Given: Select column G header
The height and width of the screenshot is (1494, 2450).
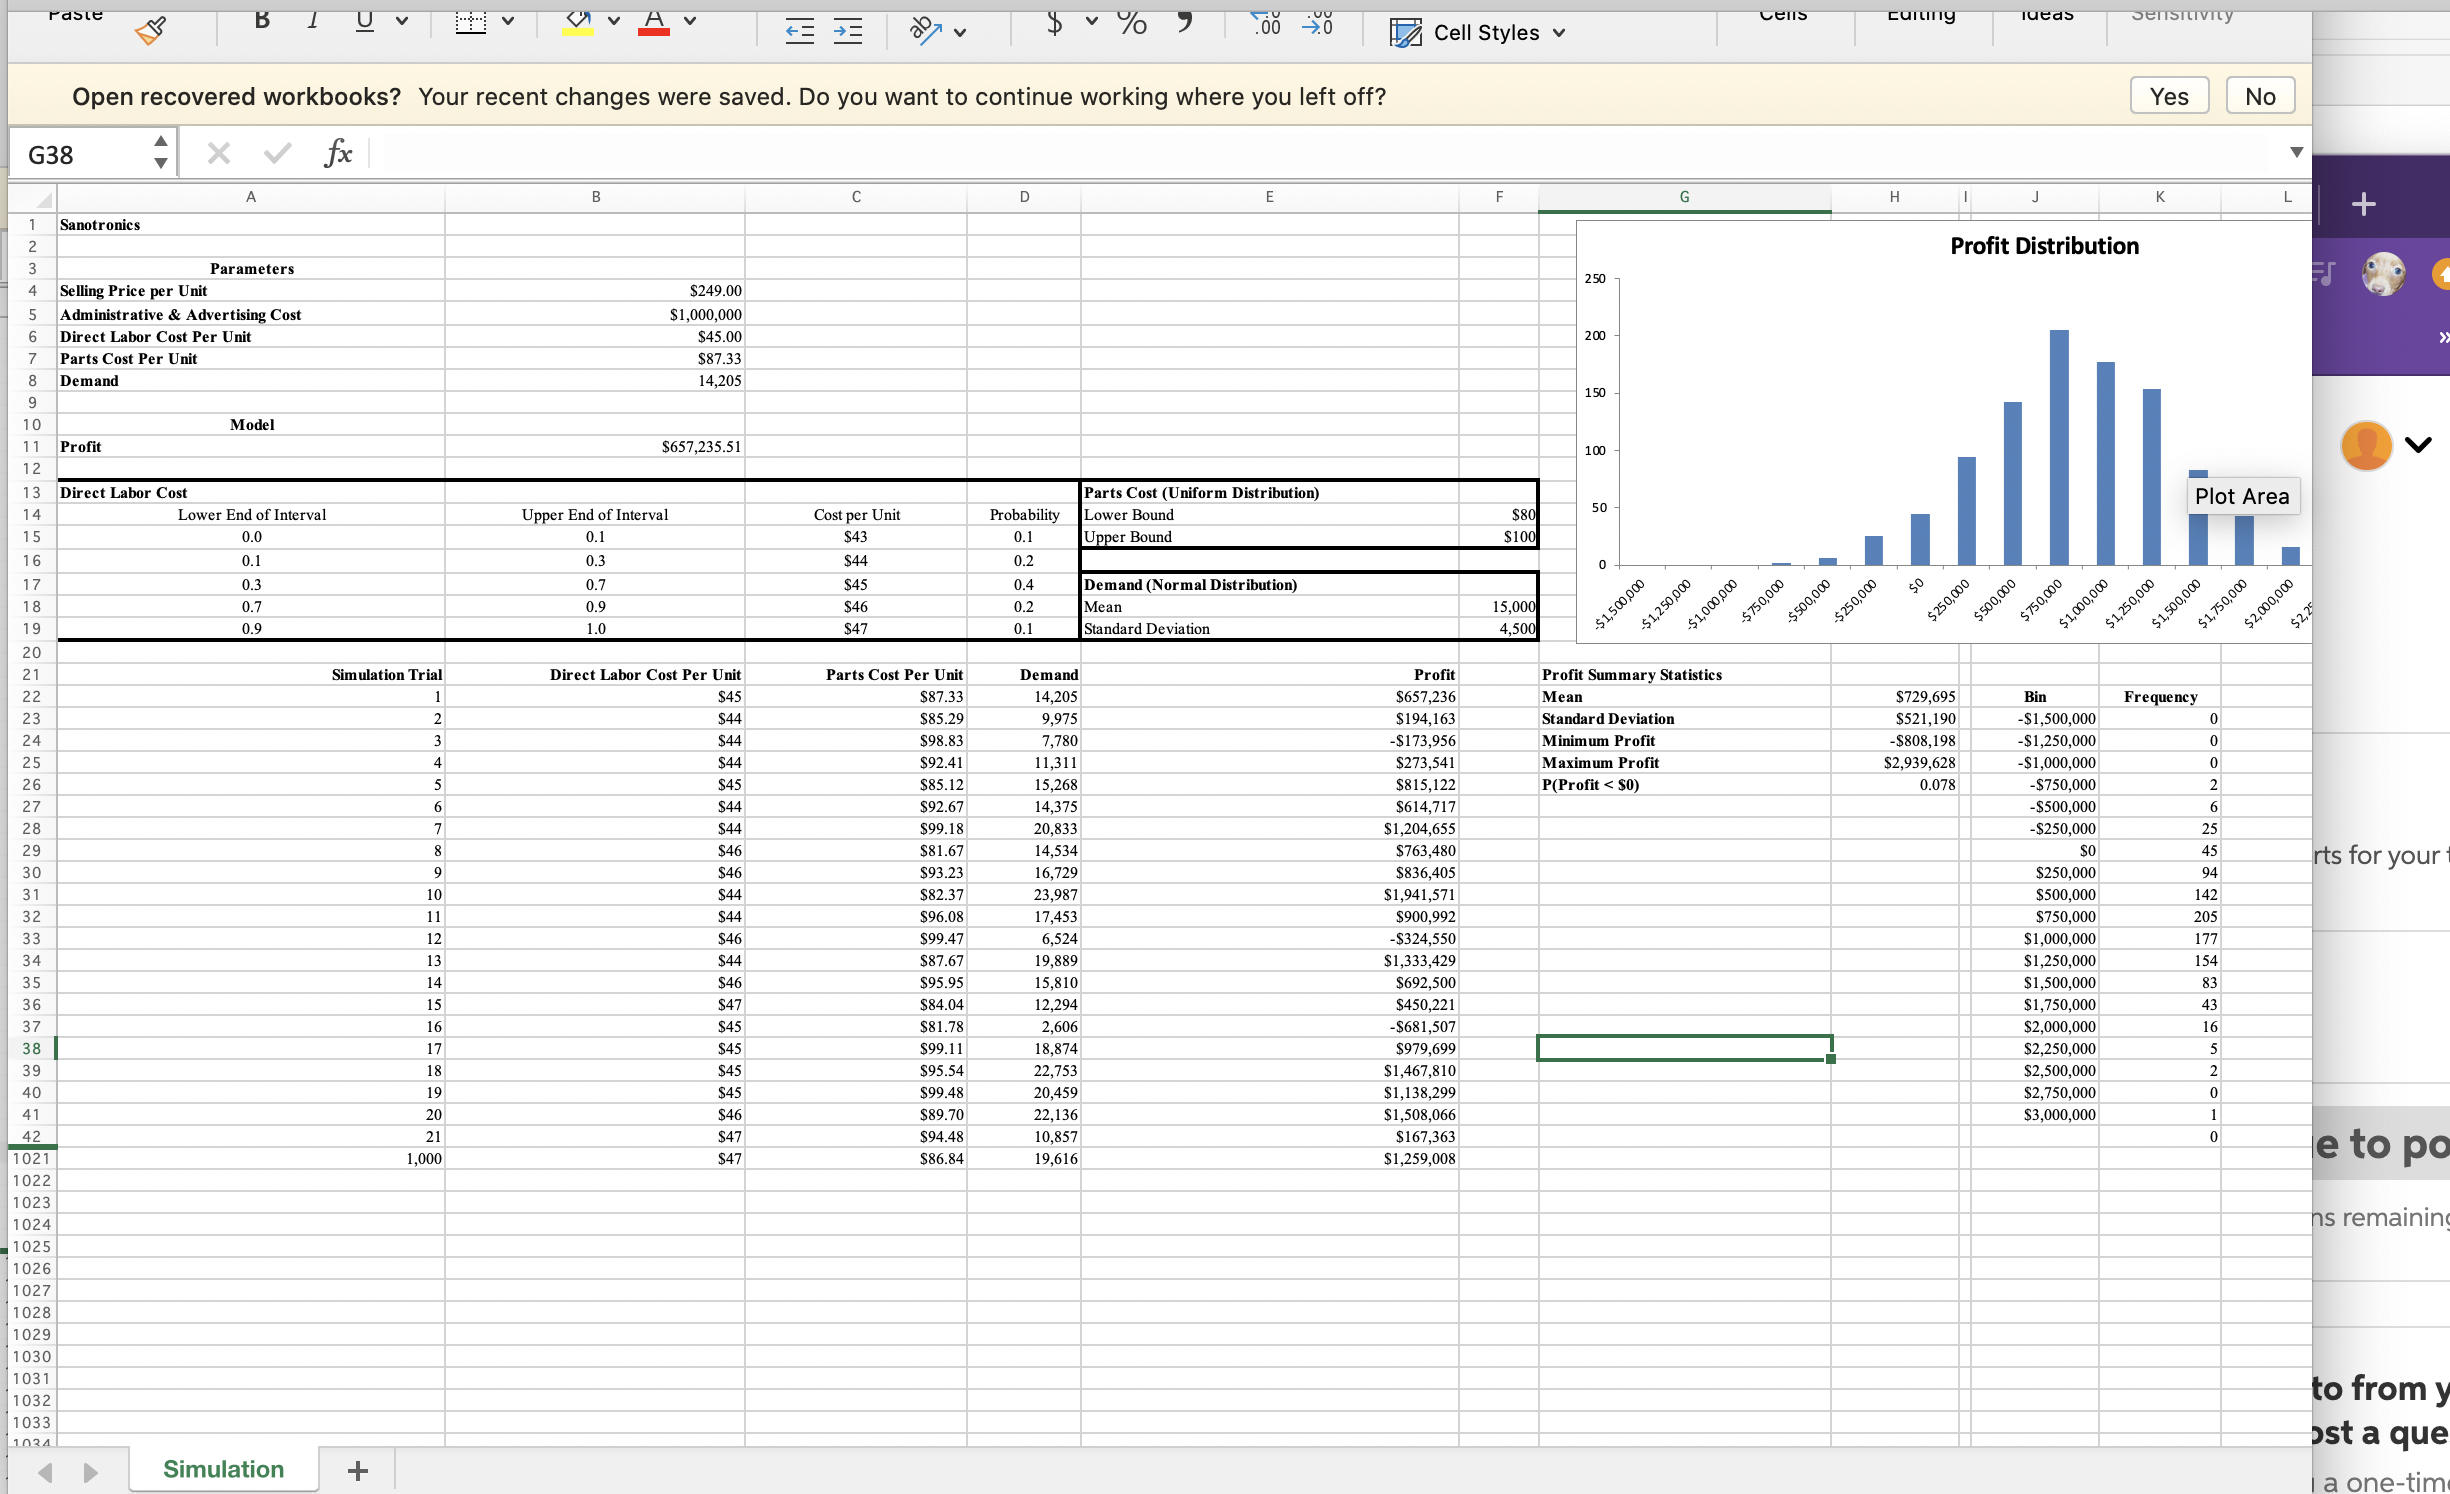Looking at the screenshot, I should [1684, 197].
